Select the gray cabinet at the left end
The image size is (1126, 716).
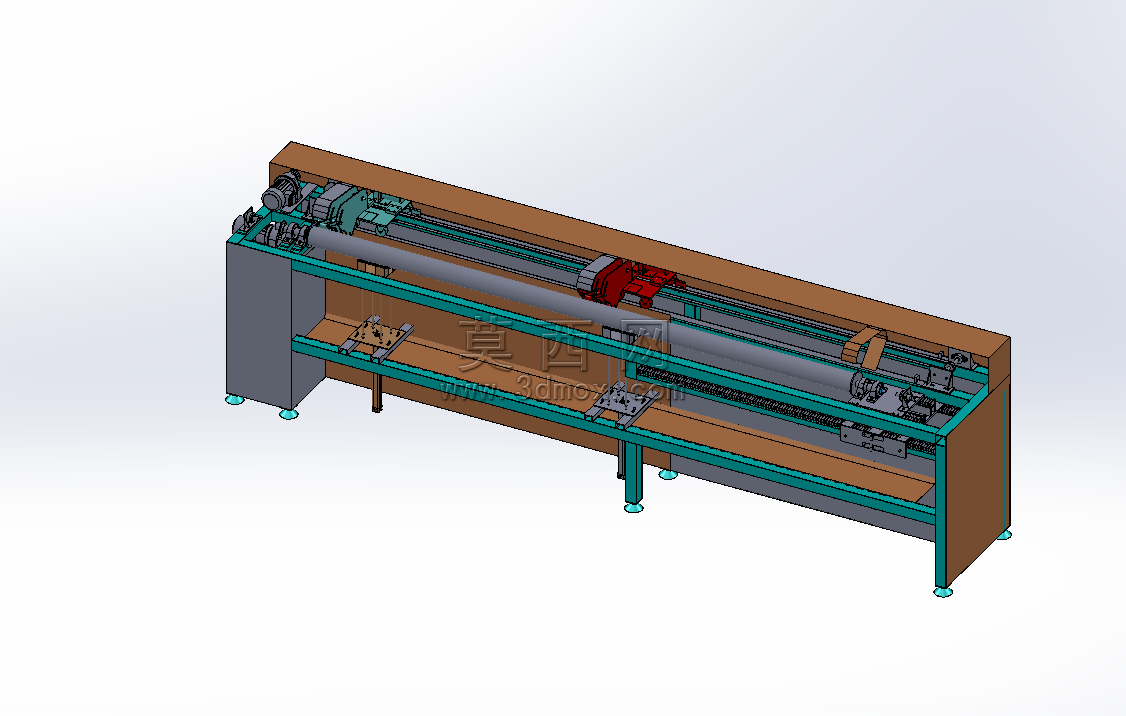(259, 327)
